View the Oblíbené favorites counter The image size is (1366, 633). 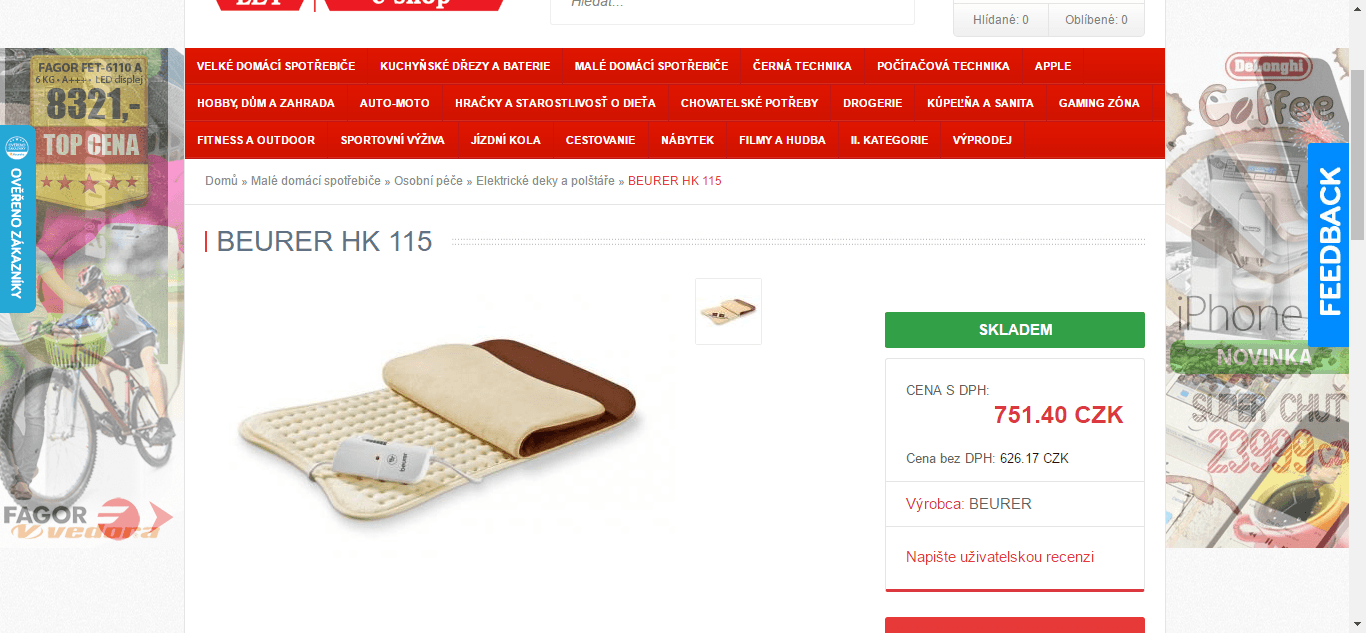pyautogui.click(x=1096, y=20)
